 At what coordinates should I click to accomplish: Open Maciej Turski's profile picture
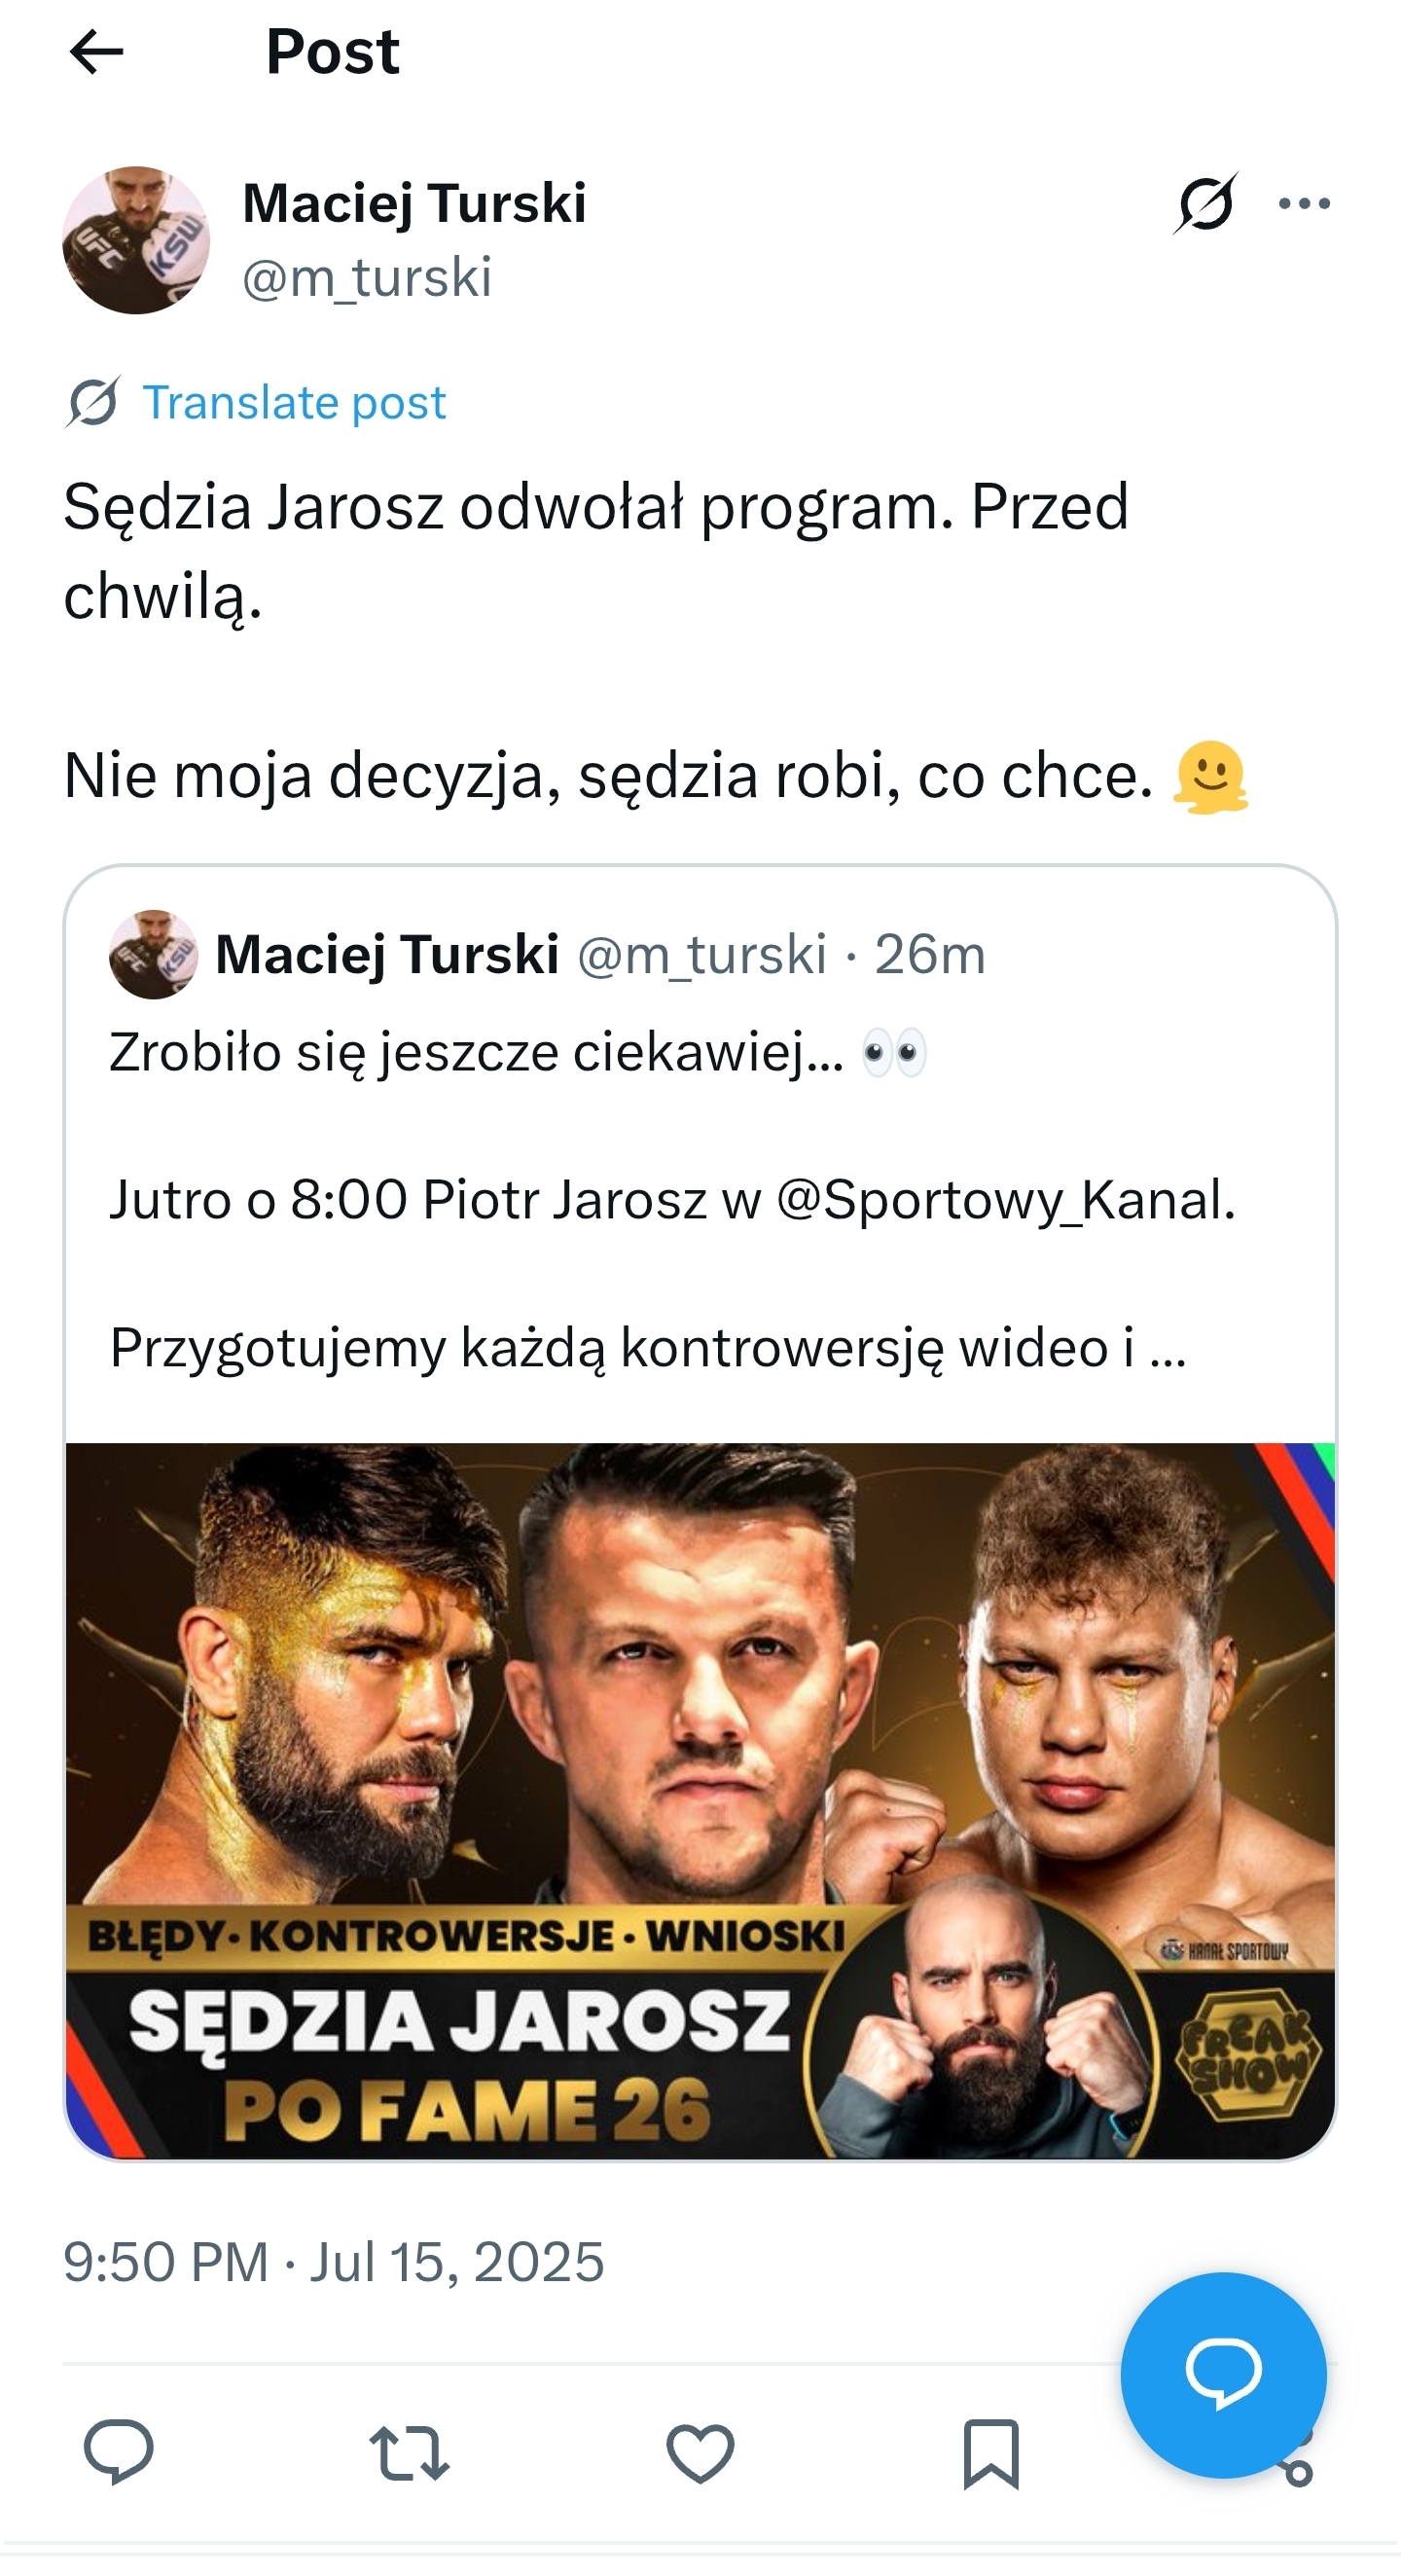tap(136, 240)
